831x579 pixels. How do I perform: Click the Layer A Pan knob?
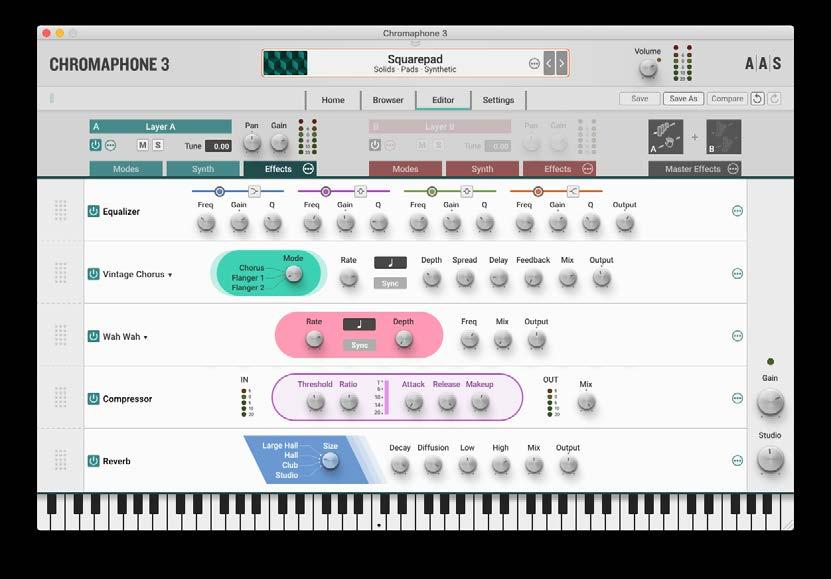tap(252, 142)
